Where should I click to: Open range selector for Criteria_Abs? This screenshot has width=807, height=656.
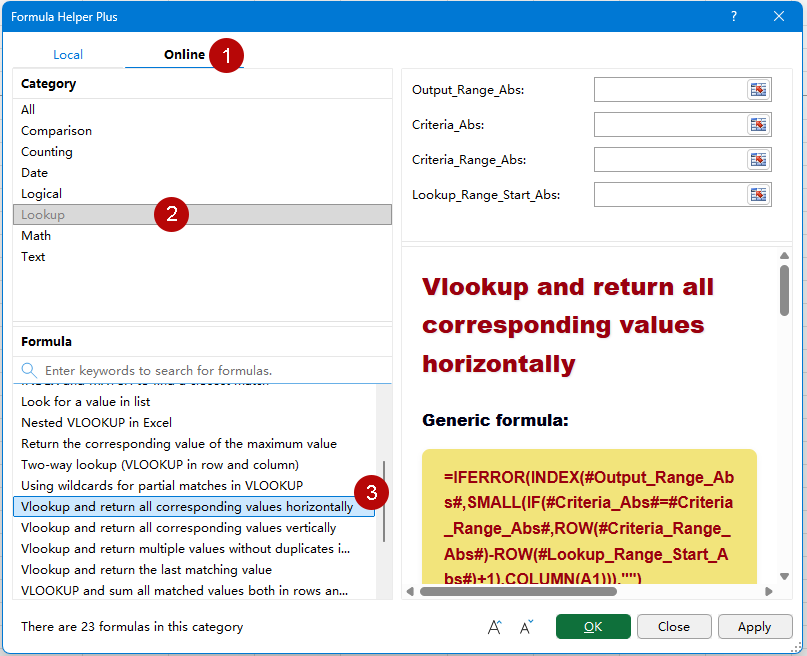(x=758, y=125)
